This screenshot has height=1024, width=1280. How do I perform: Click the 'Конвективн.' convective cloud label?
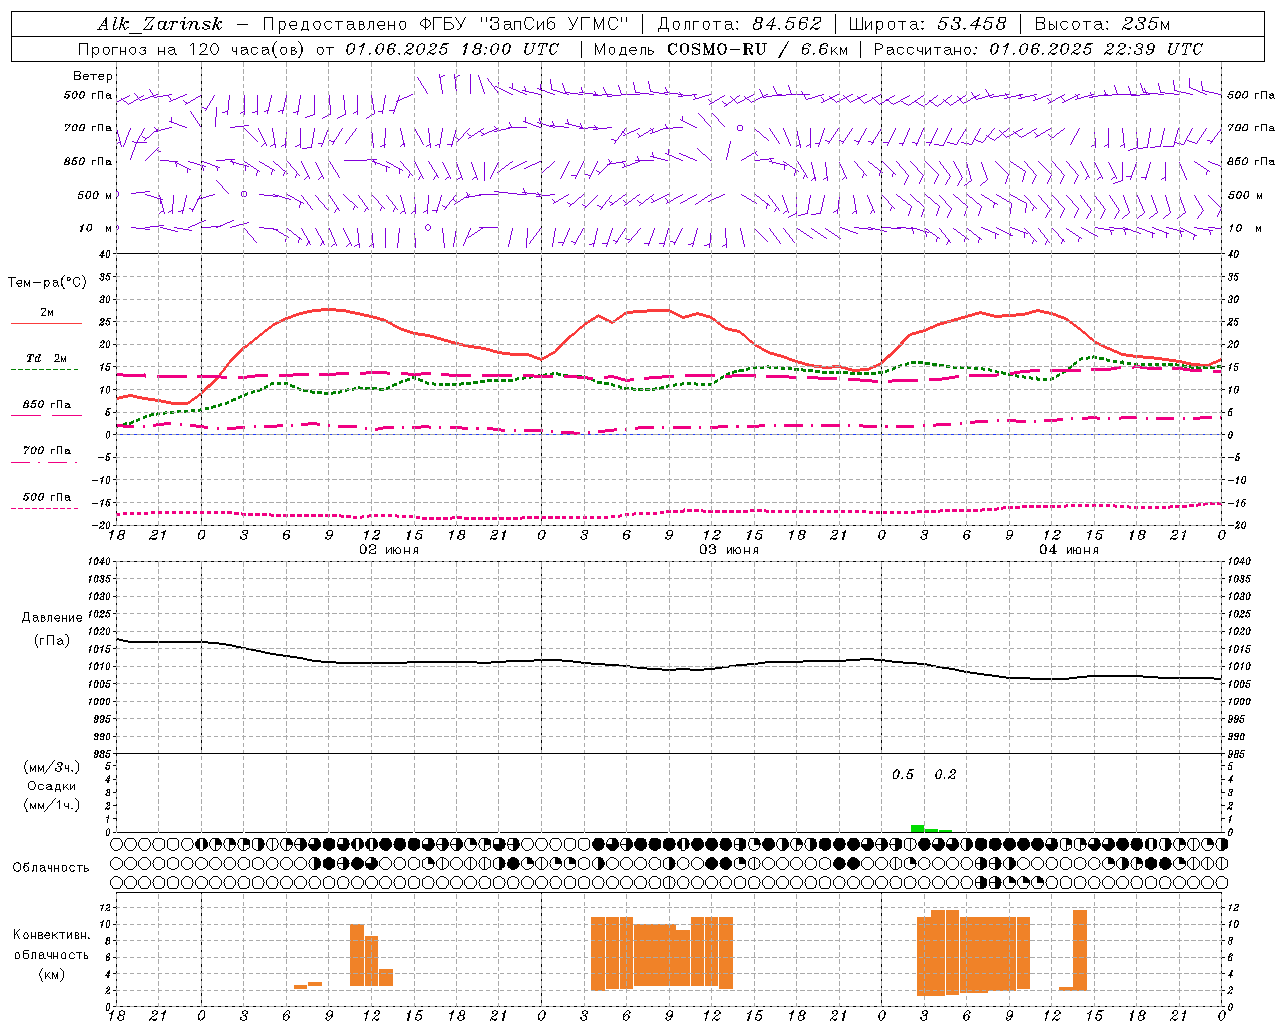click(x=51, y=935)
